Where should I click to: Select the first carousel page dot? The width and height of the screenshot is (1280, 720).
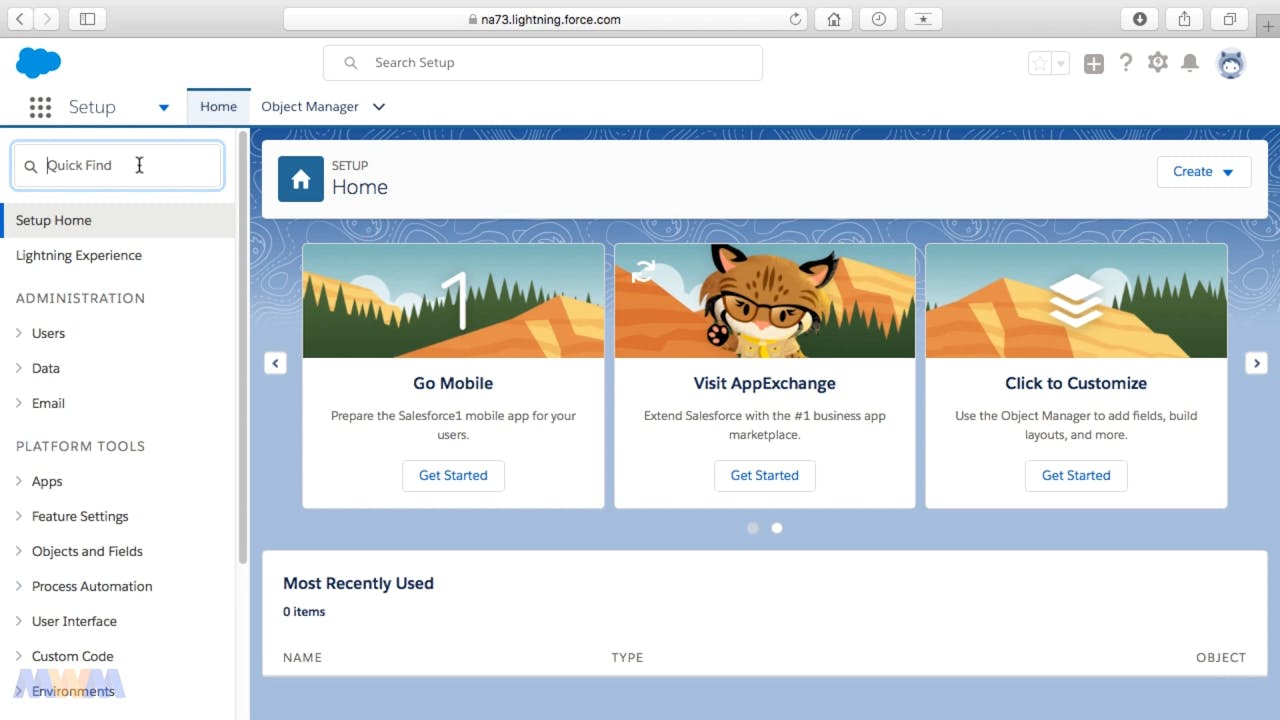click(x=753, y=528)
